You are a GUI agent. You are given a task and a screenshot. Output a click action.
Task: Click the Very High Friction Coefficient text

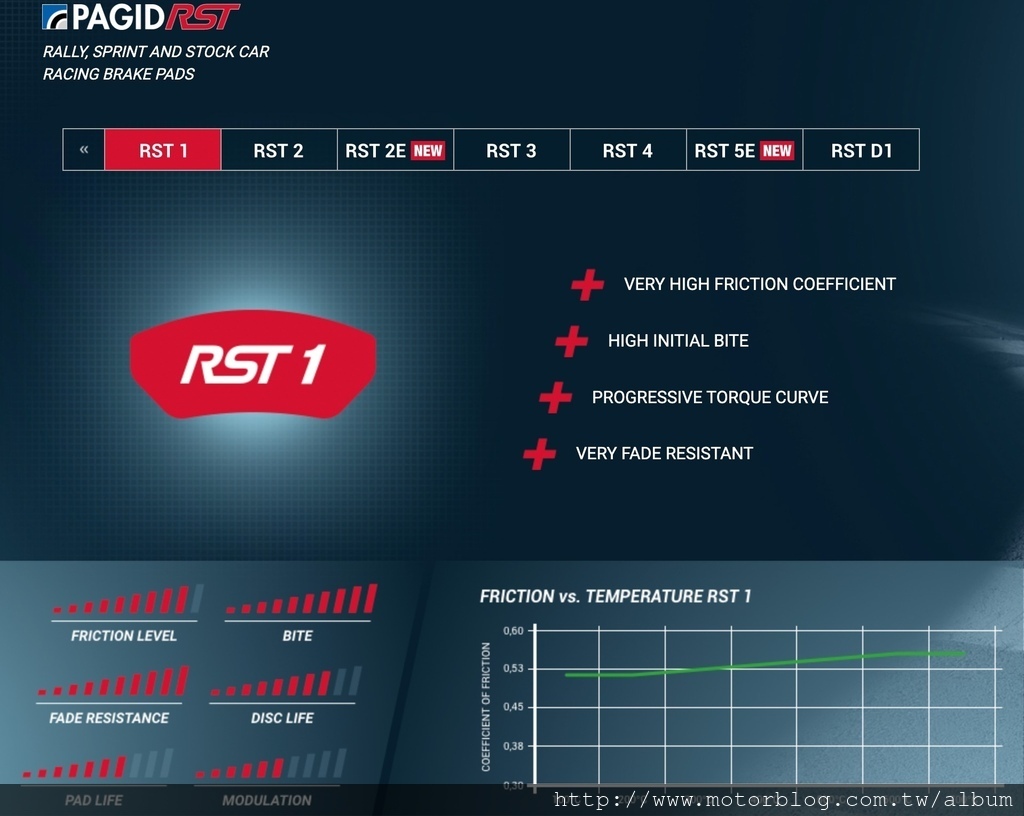point(760,284)
